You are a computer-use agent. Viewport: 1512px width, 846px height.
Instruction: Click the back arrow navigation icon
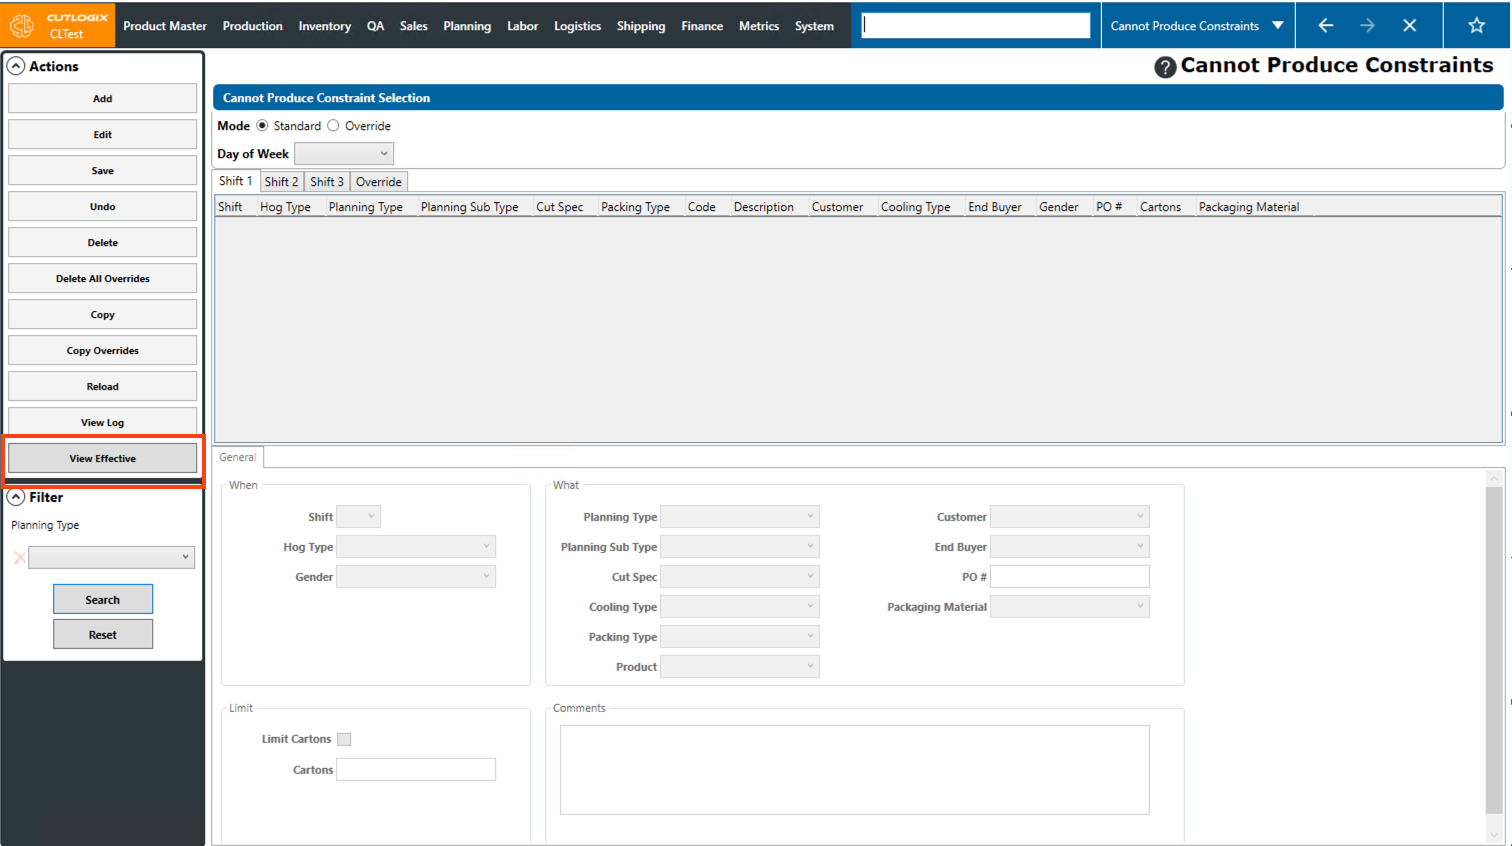click(1325, 25)
